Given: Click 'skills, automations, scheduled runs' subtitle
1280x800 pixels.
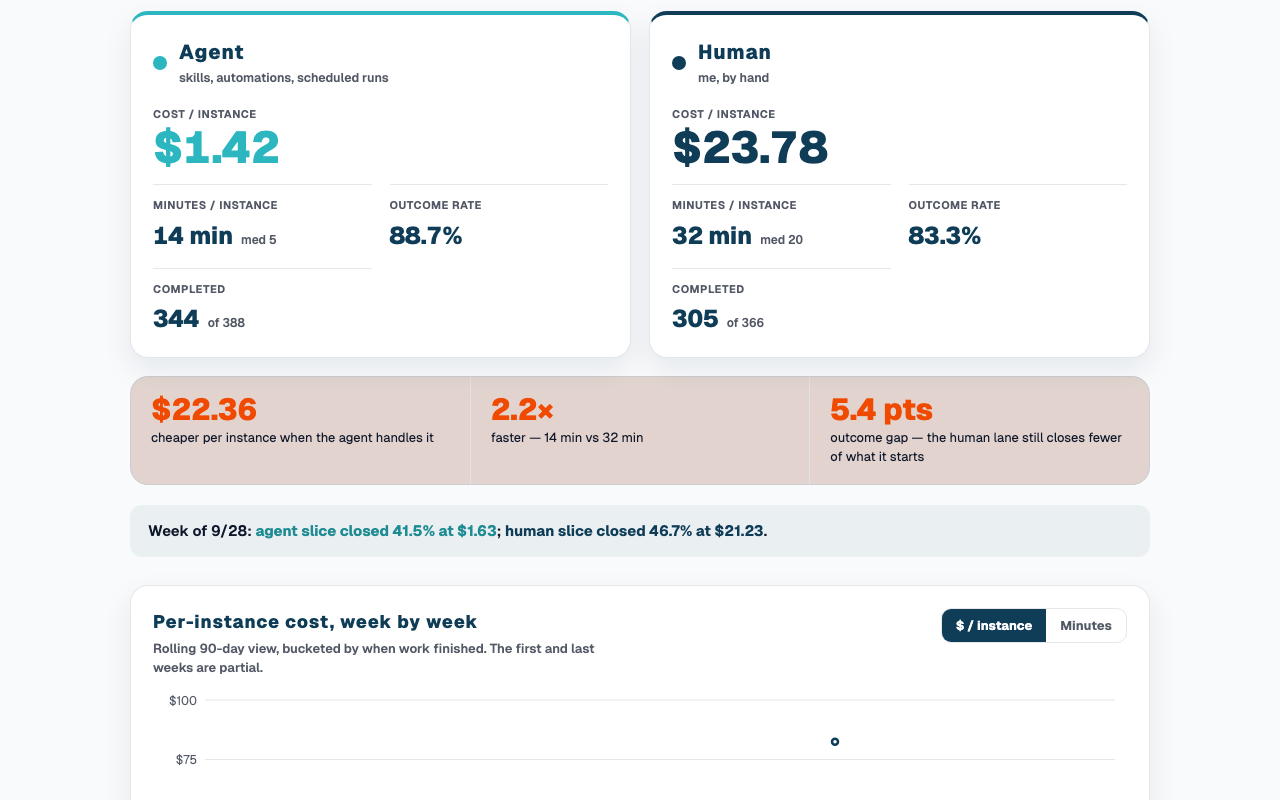Looking at the screenshot, I should click(284, 78).
